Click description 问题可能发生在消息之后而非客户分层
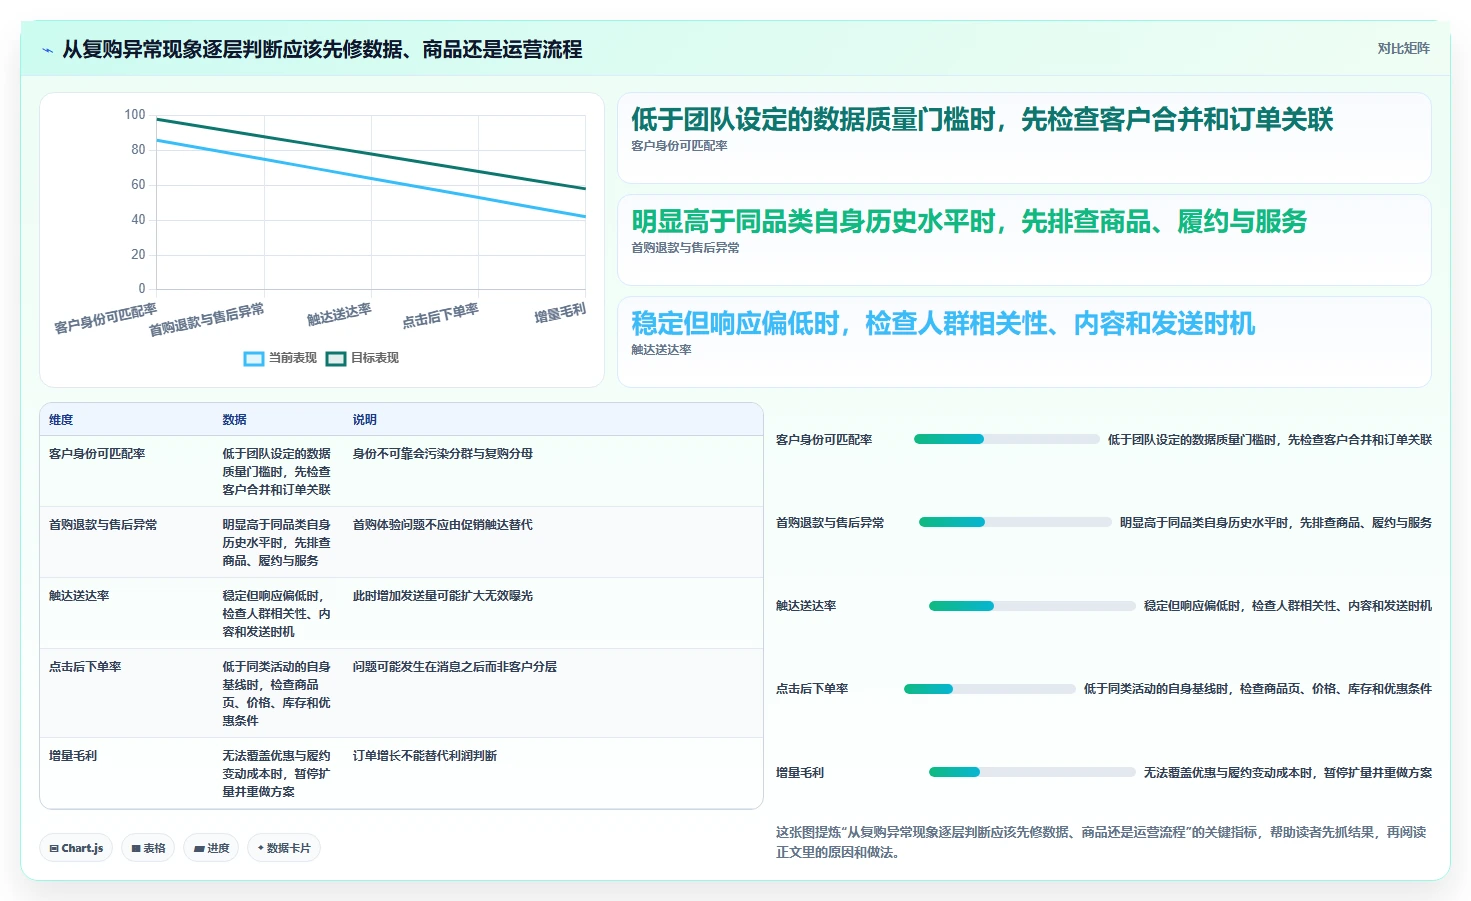 [x=454, y=667]
